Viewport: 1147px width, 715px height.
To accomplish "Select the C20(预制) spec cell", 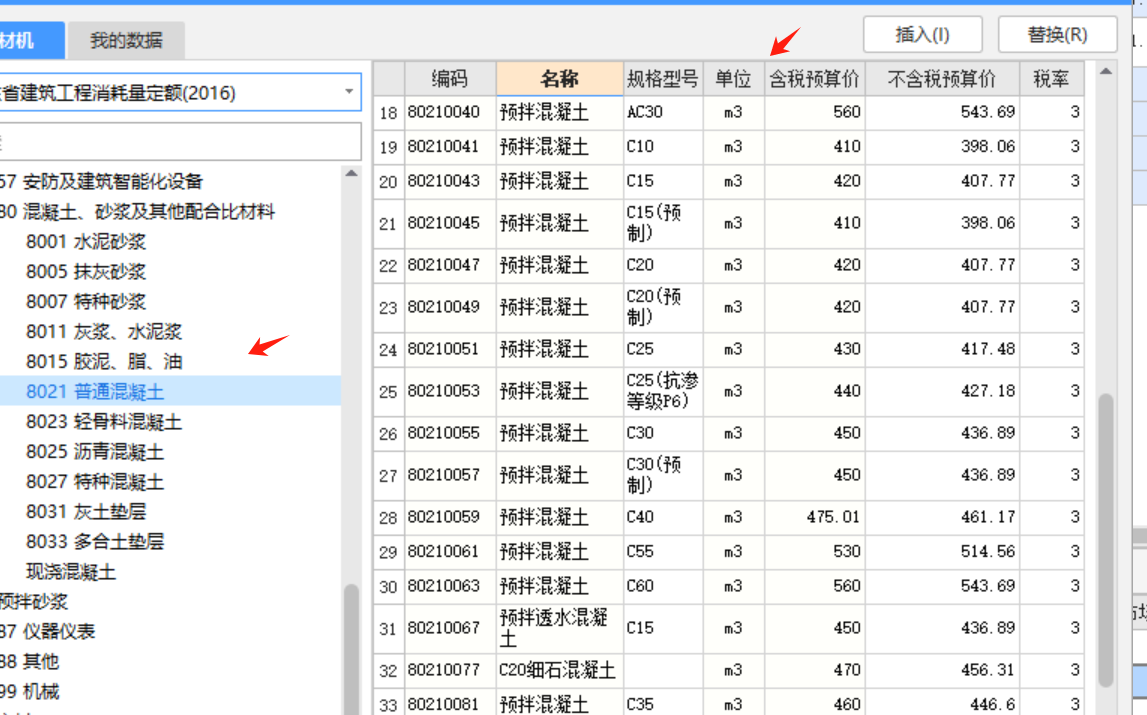I will pyautogui.click(x=663, y=307).
